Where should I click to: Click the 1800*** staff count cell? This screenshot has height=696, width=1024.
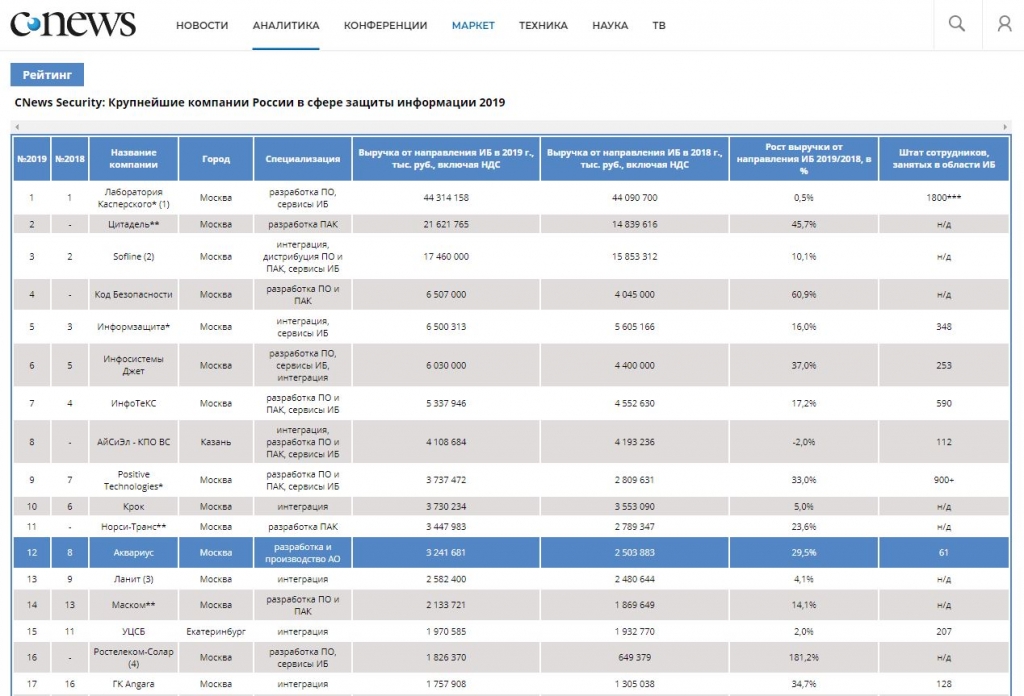944,198
